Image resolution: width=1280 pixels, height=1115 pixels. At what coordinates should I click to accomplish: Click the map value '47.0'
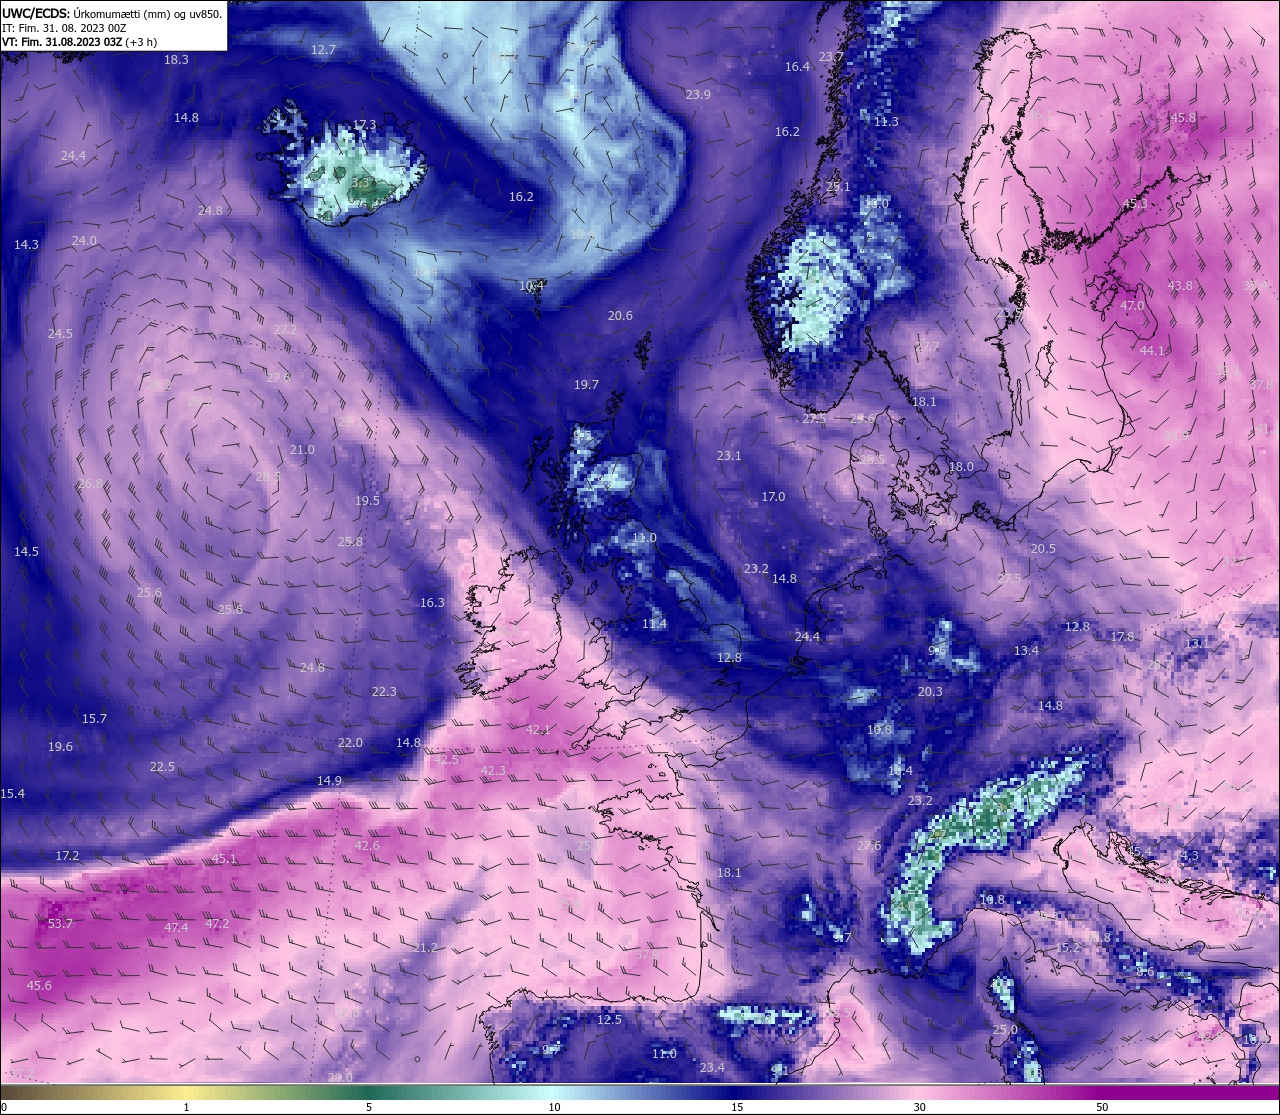[1132, 306]
